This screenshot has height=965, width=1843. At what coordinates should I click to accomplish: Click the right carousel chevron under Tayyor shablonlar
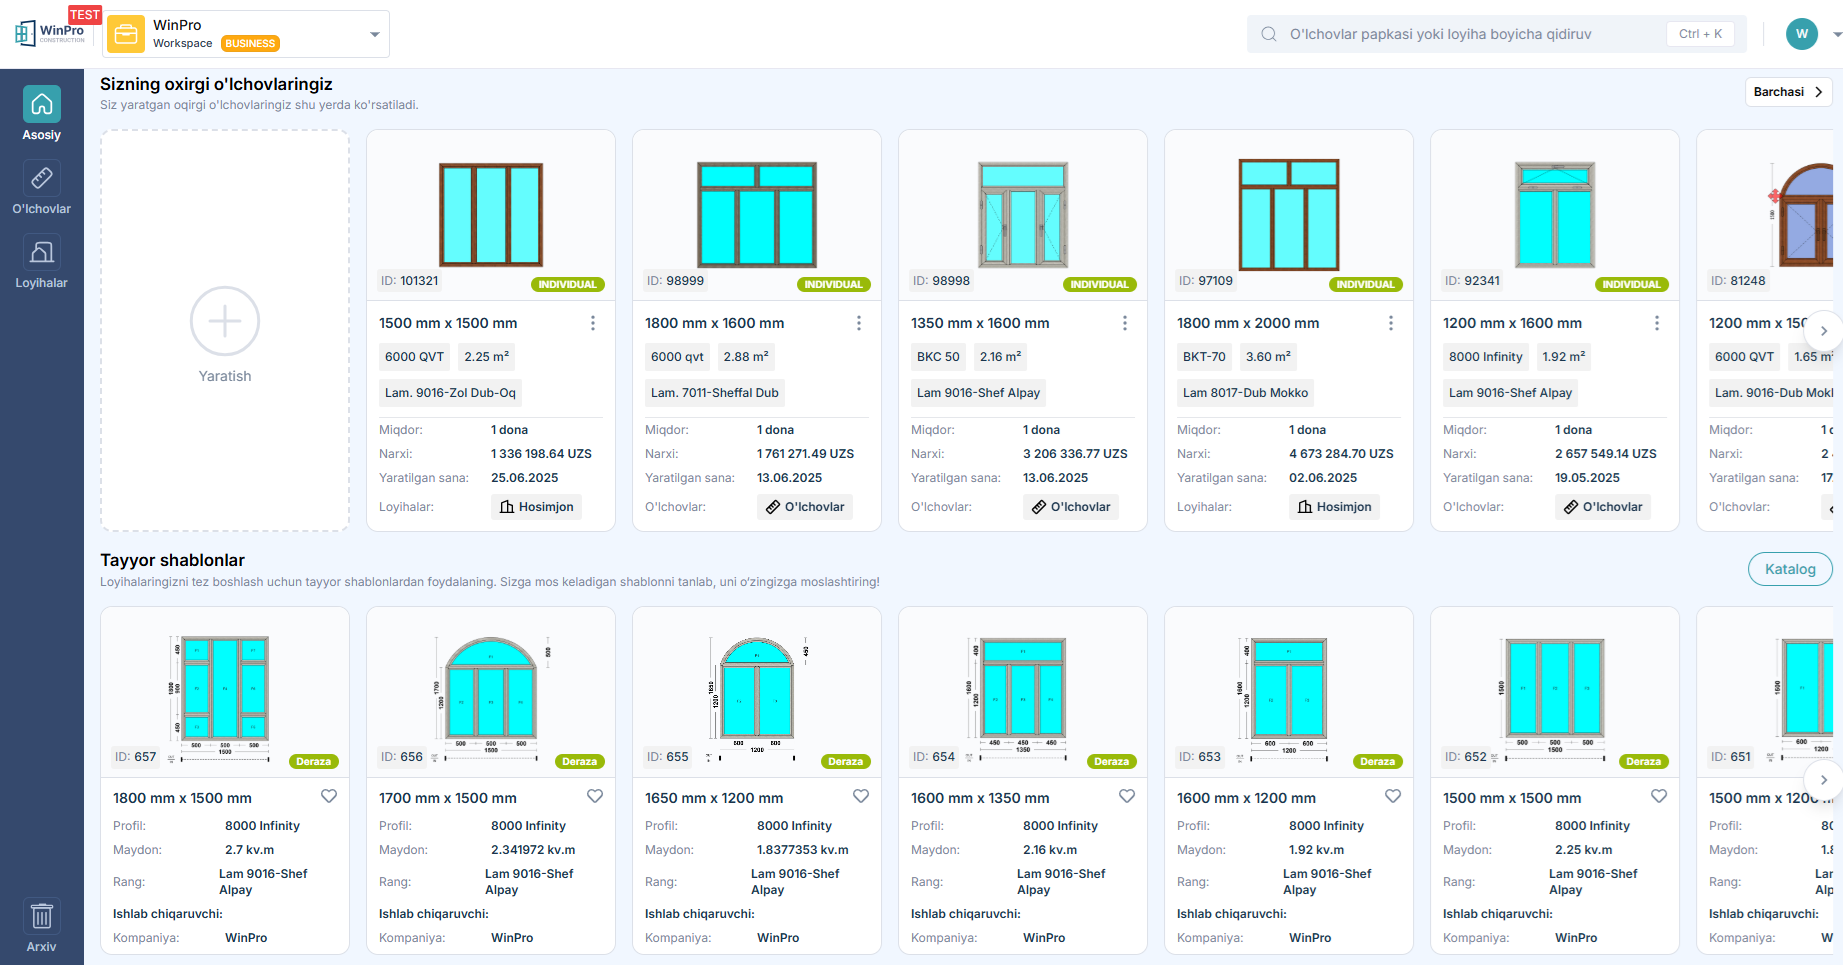pyautogui.click(x=1822, y=780)
